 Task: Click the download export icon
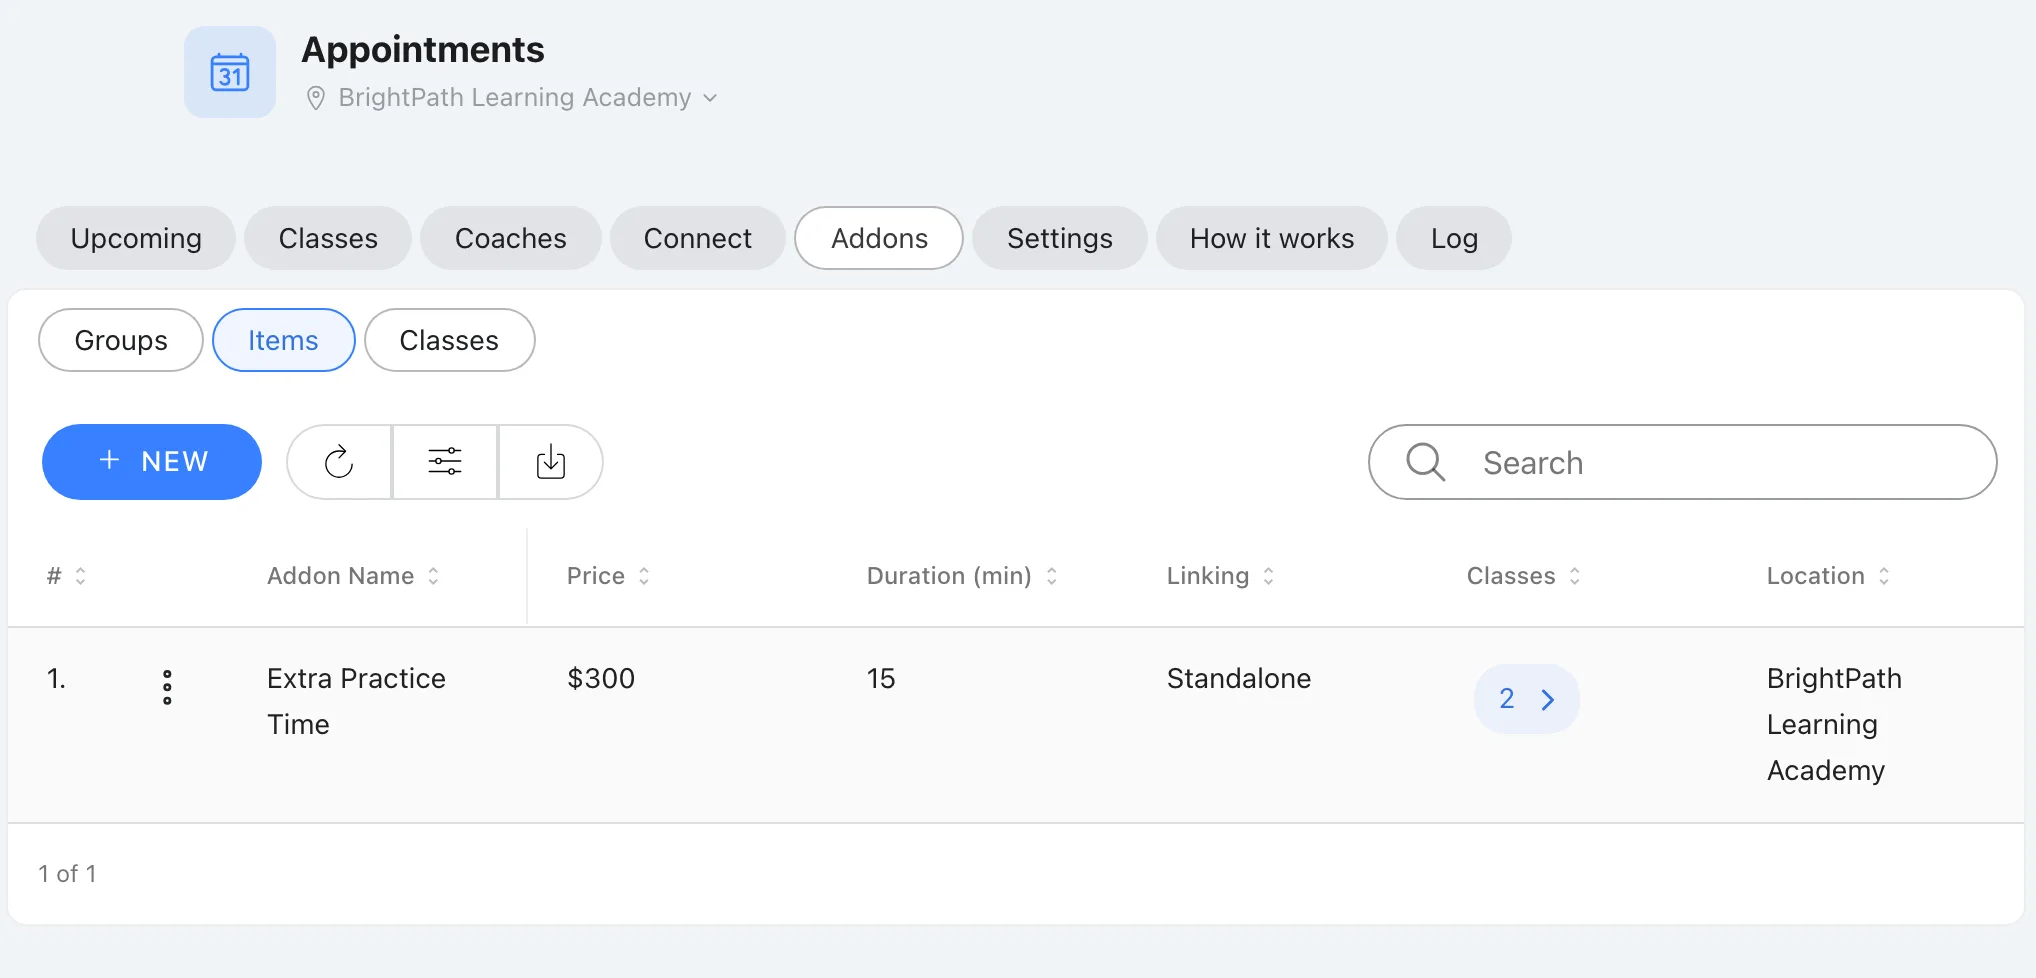pos(551,462)
